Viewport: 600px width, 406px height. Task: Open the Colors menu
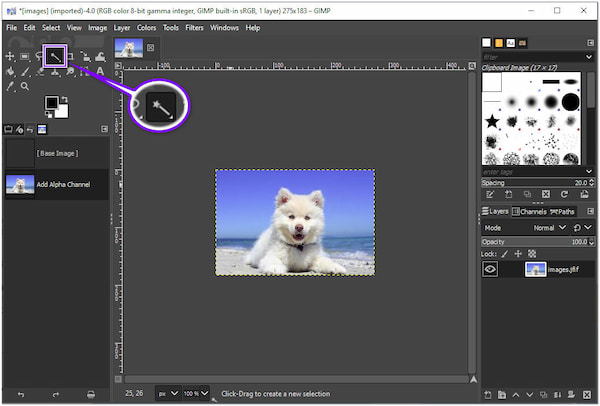[x=146, y=28]
